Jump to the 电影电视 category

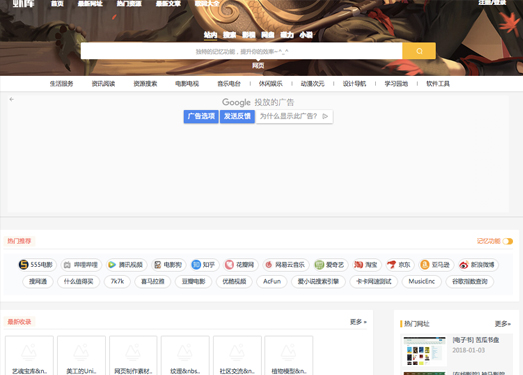[187, 84]
